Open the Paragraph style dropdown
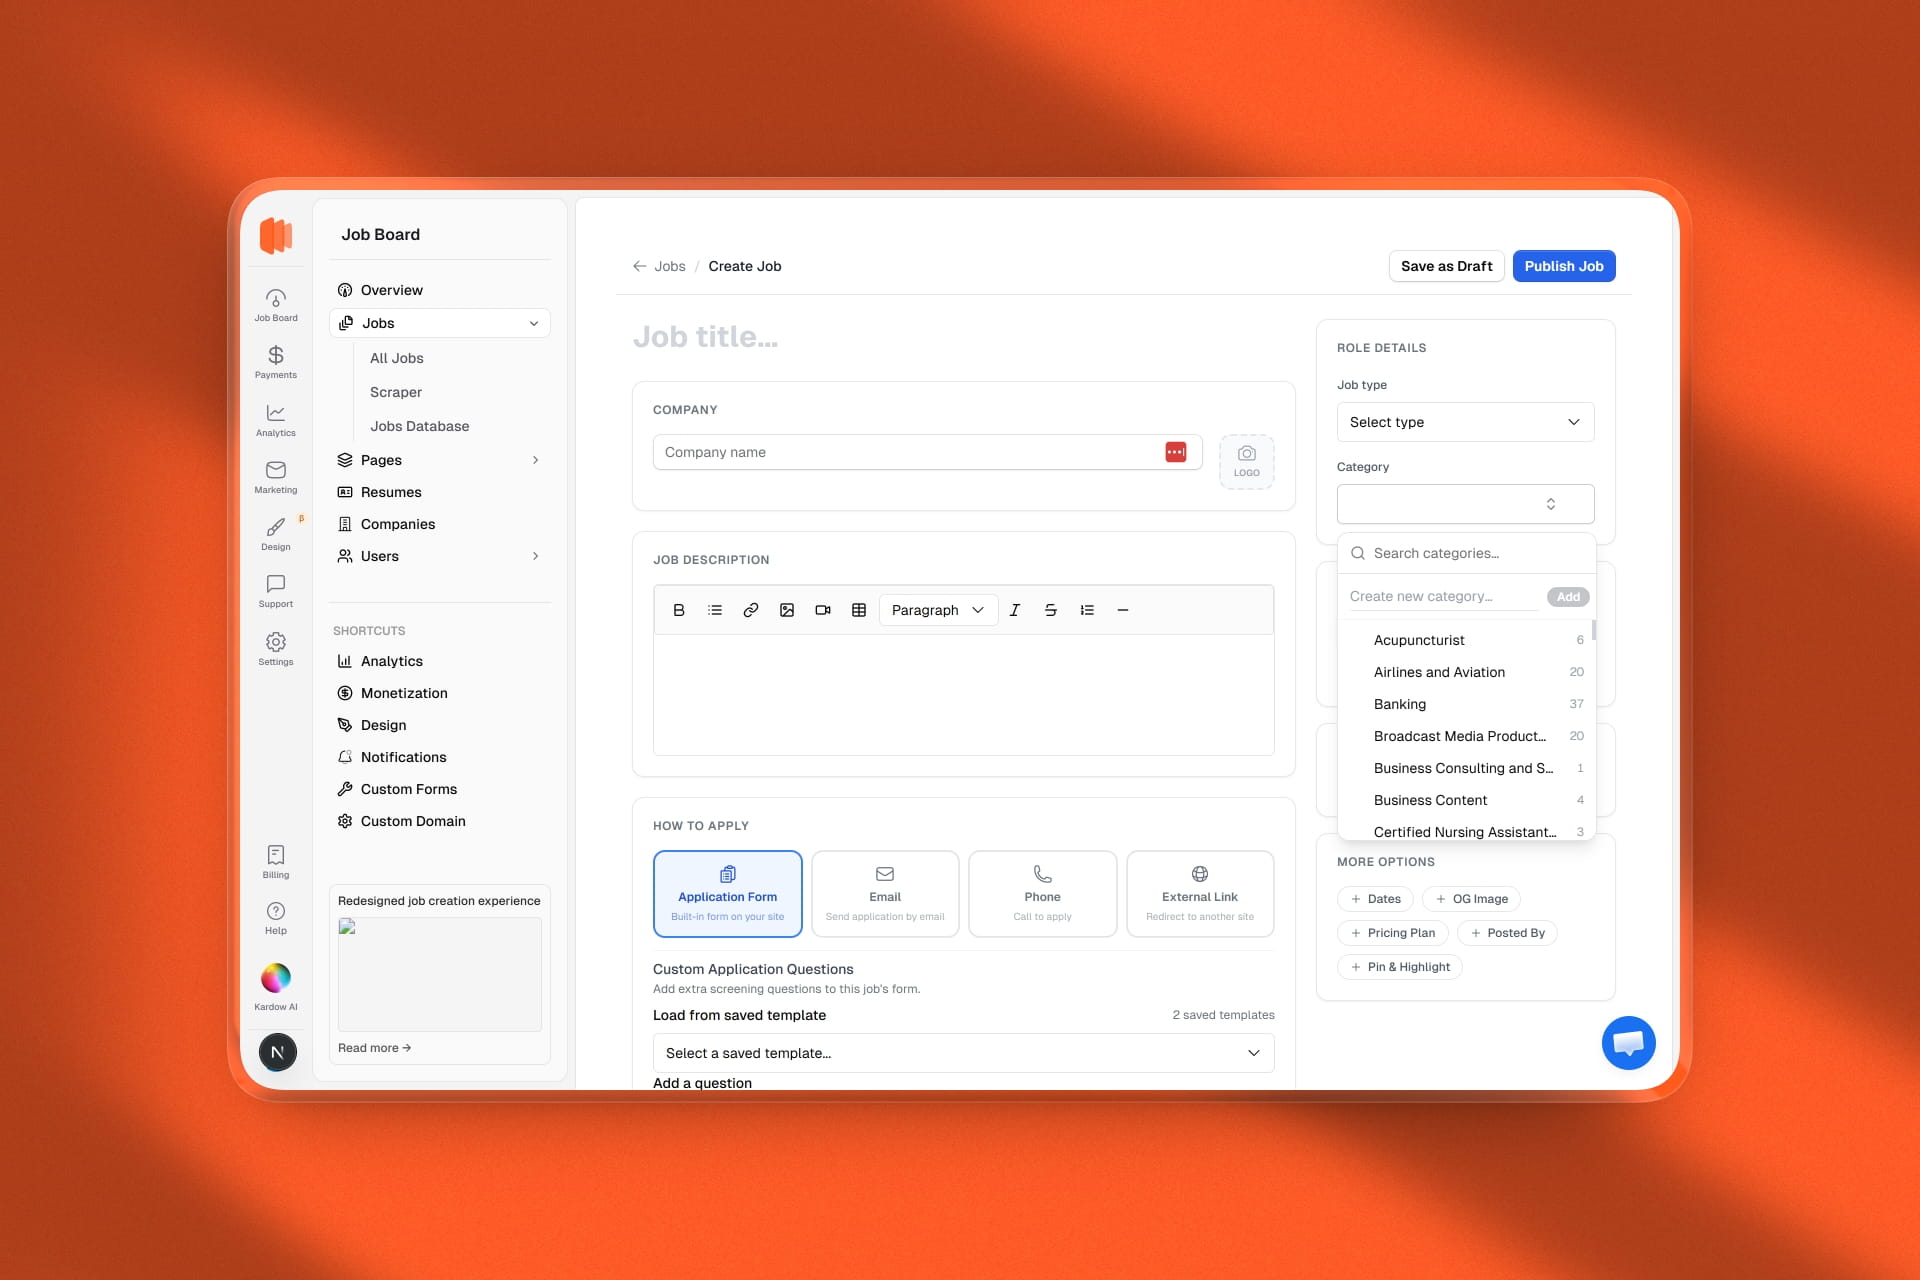Screen dimensions: 1920x1280 (938, 610)
